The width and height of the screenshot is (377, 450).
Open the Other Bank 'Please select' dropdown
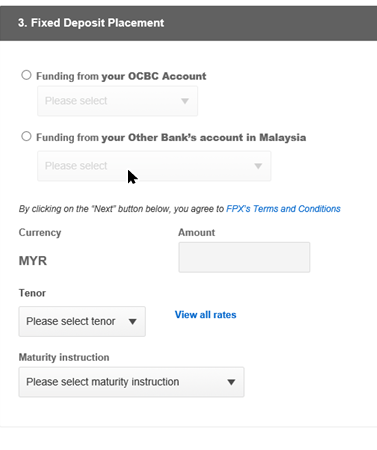pyautogui.click(x=154, y=166)
